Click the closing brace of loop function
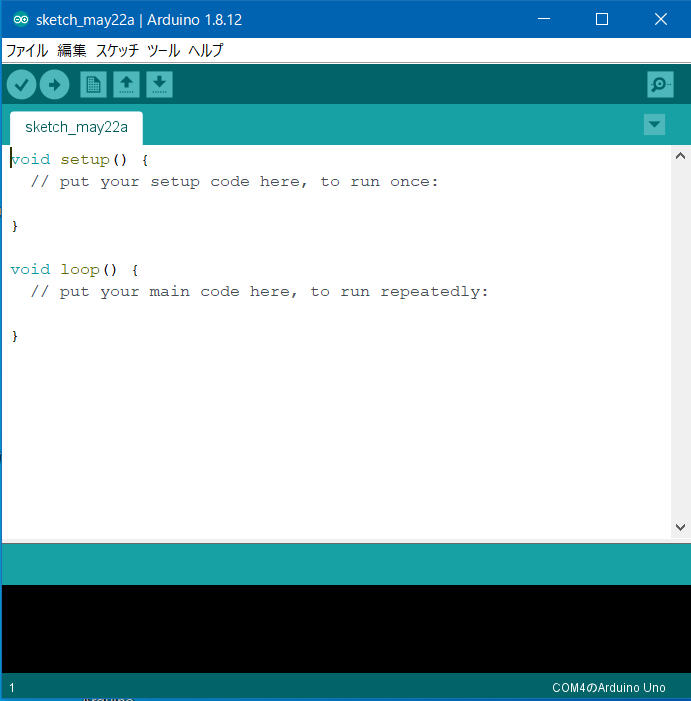The width and height of the screenshot is (691, 701). pyautogui.click(x=15, y=336)
